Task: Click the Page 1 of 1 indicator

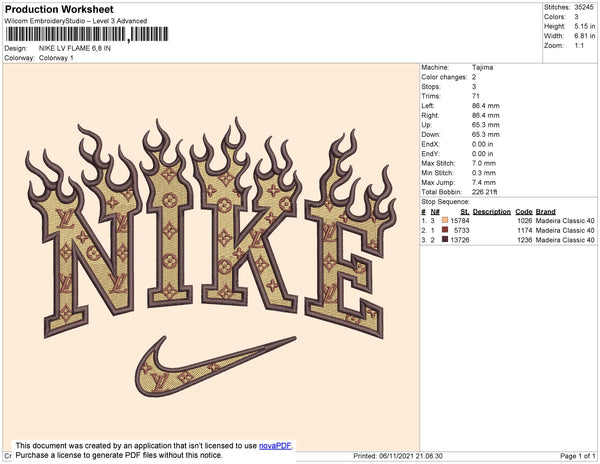Action: (578, 456)
